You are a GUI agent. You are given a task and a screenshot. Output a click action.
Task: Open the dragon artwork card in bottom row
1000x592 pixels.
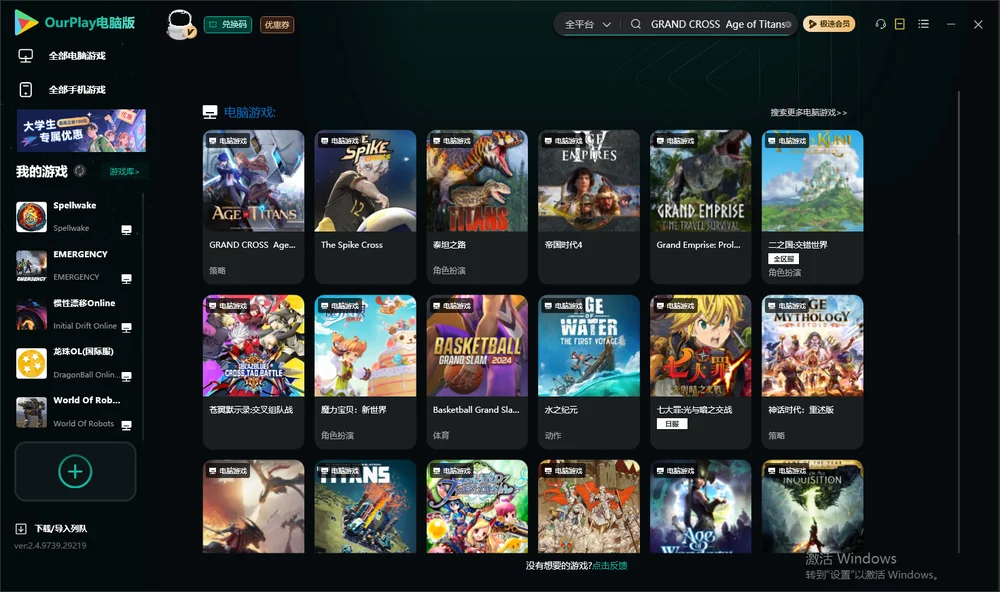coord(253,507)
